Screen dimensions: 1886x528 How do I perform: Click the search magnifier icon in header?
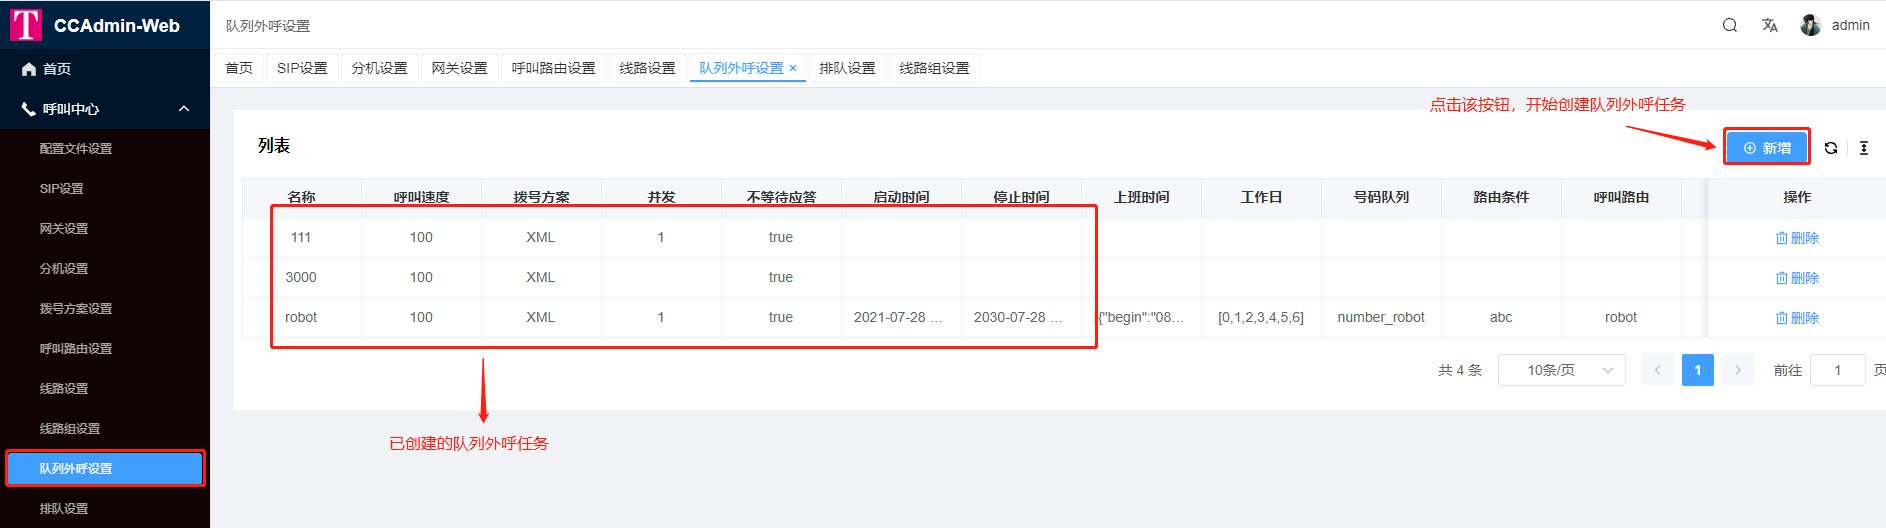pyautogui.click(x=1730, y=25)
